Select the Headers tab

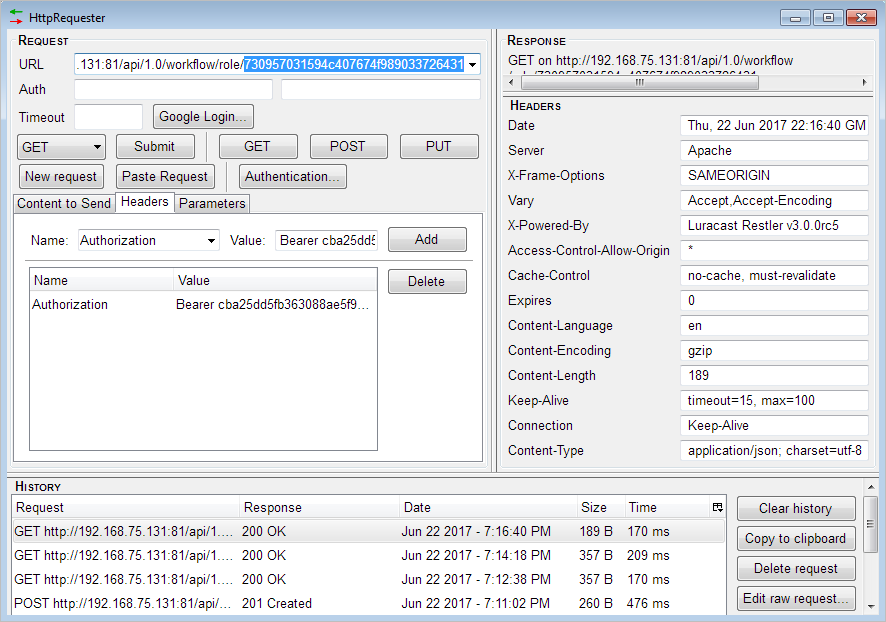[x=145, y=202]
